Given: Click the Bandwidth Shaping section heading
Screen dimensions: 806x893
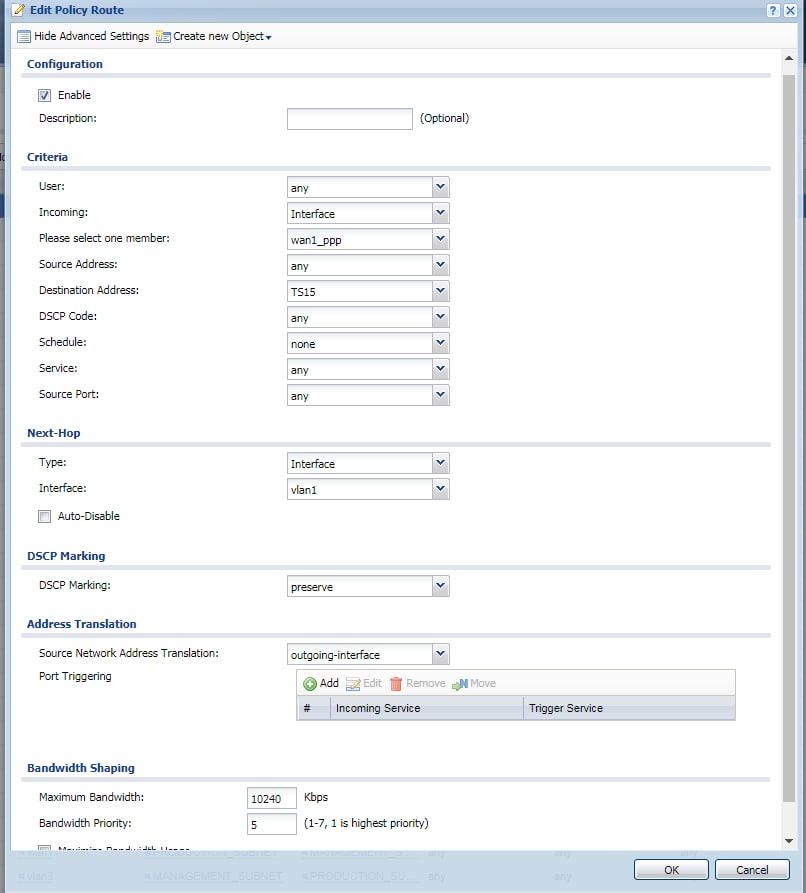Looking at the screenshot, I should click(x=81, y=768).
